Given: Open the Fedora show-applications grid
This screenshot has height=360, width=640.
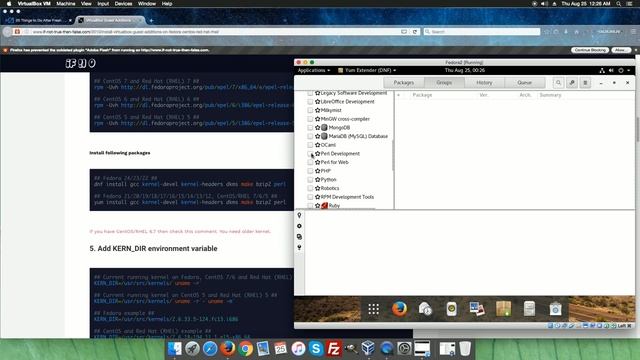Looking at the screenshot, I should click(373, 309).
